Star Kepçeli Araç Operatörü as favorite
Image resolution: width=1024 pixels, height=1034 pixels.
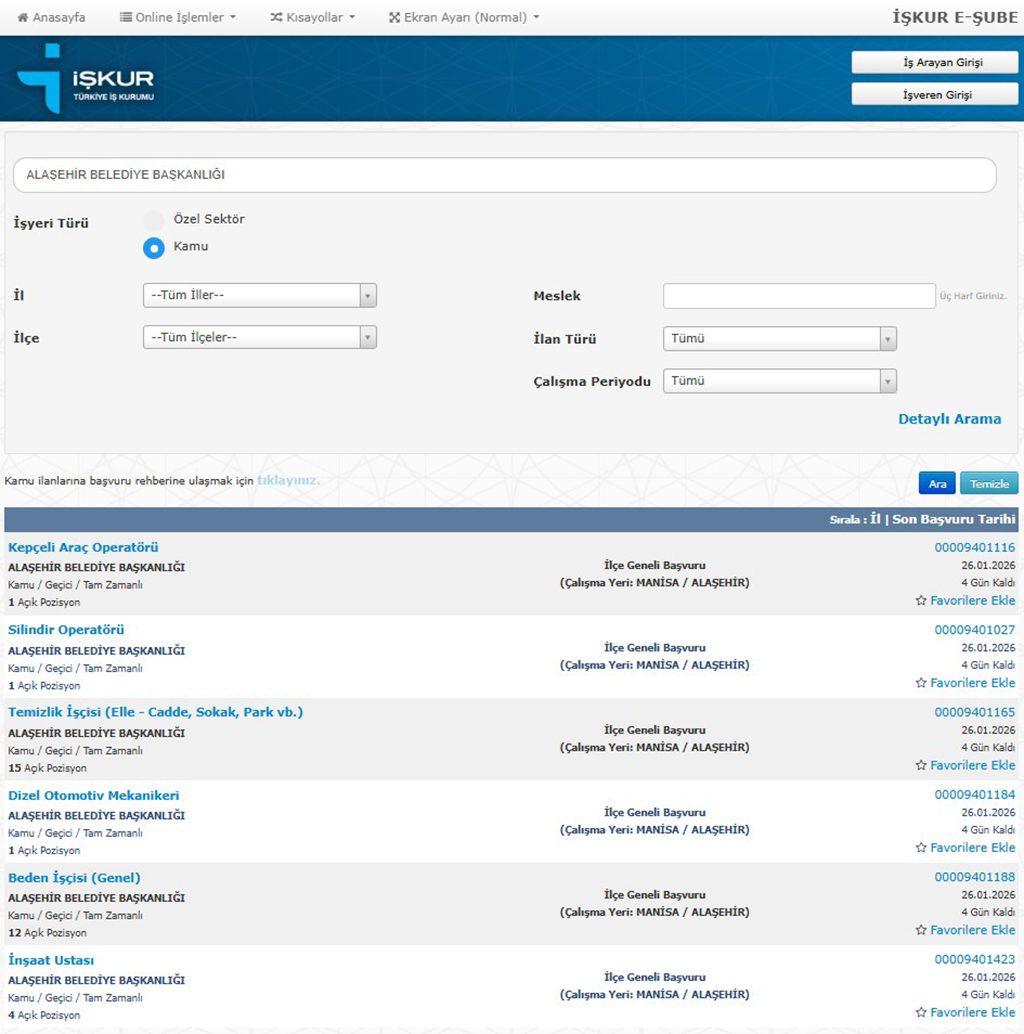click(x=965, y=601)
